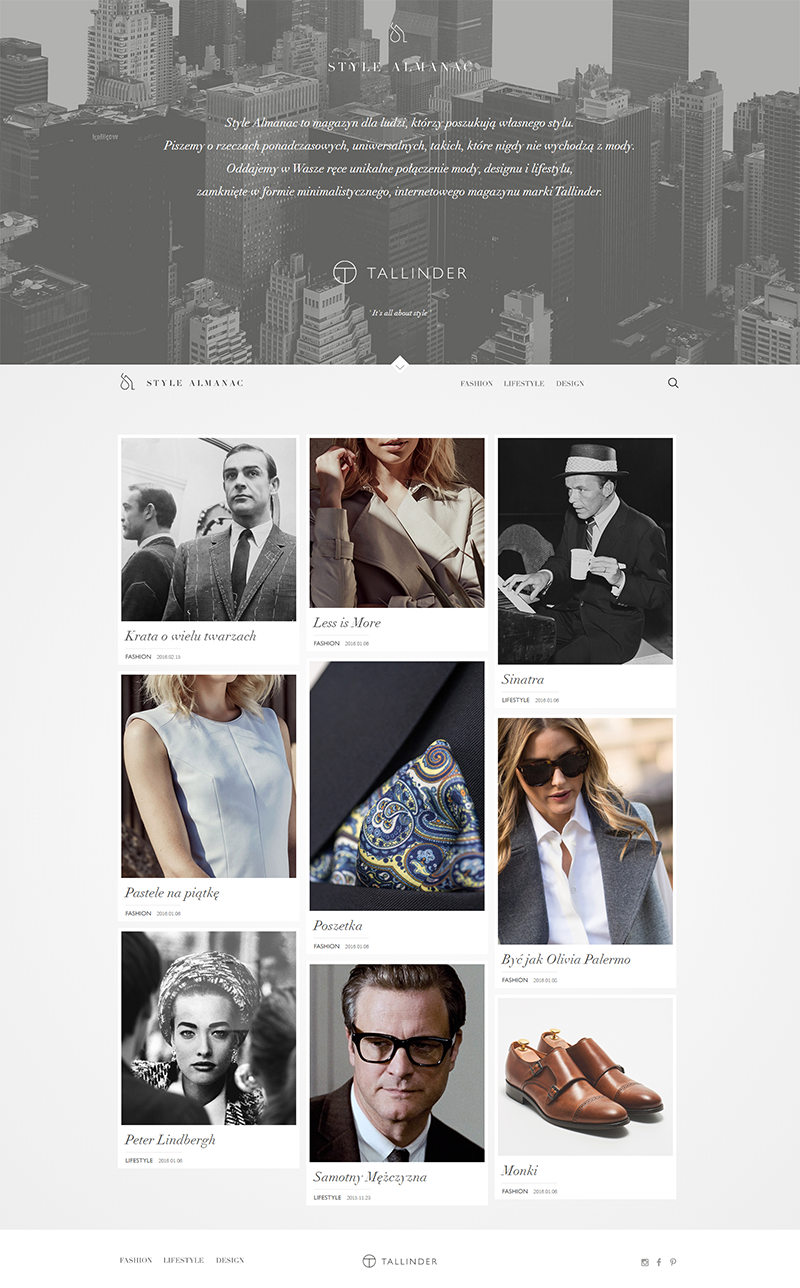
Task: Click the Instagram icon in the footer
Action: point(645,1262)
